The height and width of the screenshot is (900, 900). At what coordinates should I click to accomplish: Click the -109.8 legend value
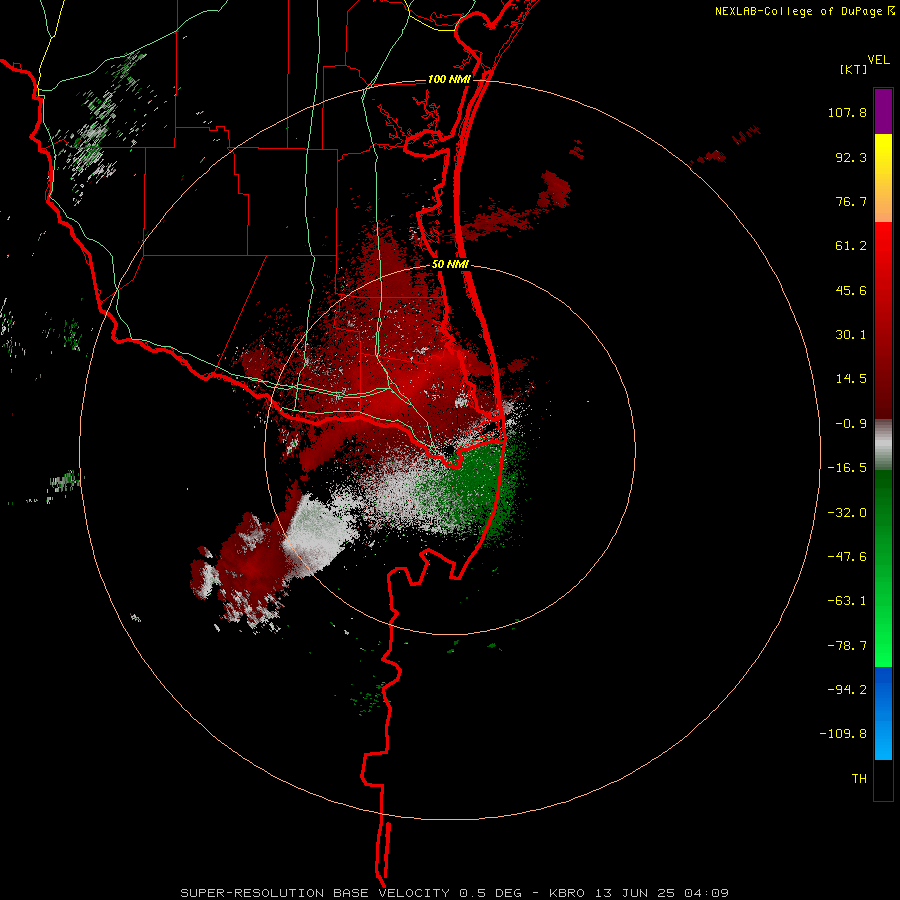point(843,734)
